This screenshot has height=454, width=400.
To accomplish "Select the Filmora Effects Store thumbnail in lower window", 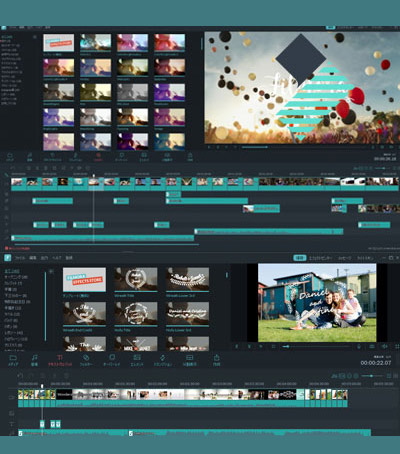I will tap(84, 280).
